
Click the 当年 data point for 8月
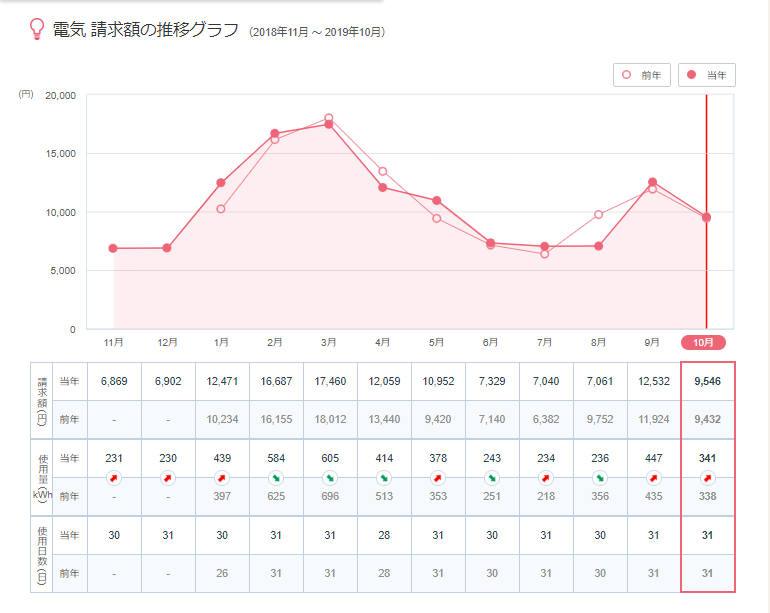pyautogui.click(x=599, y=246)
